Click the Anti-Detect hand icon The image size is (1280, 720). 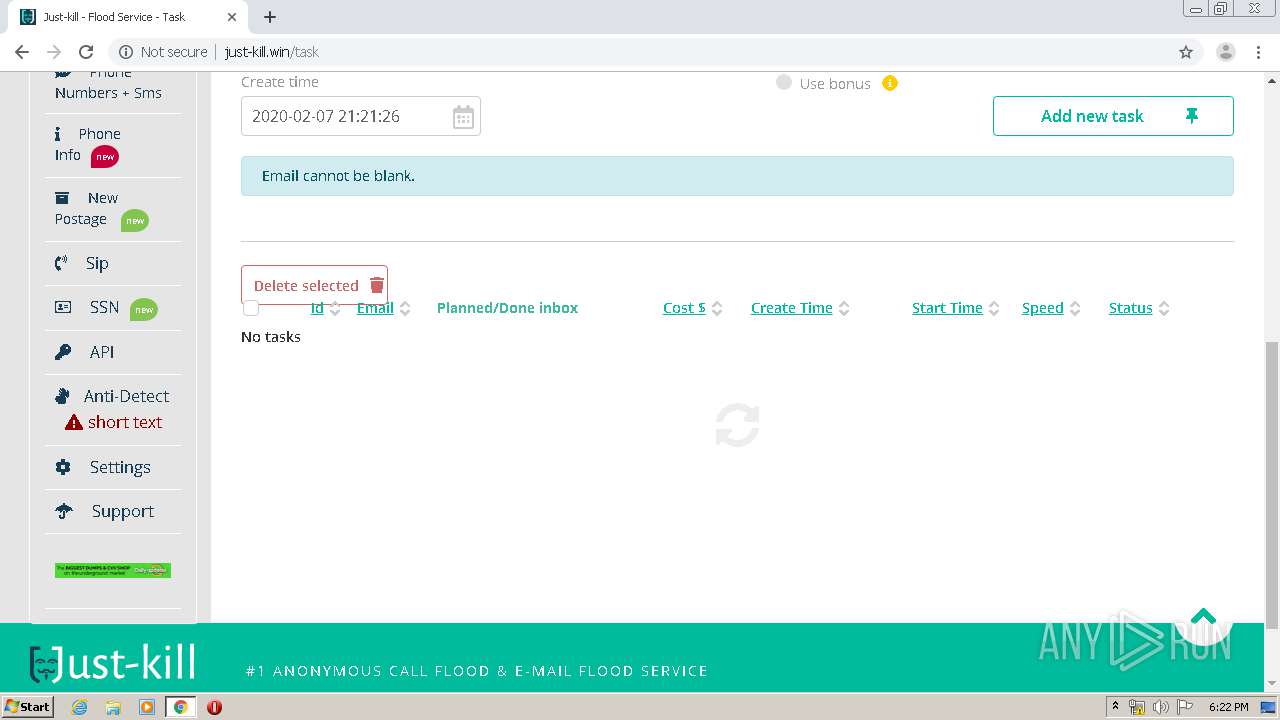(x=62, y=396)
